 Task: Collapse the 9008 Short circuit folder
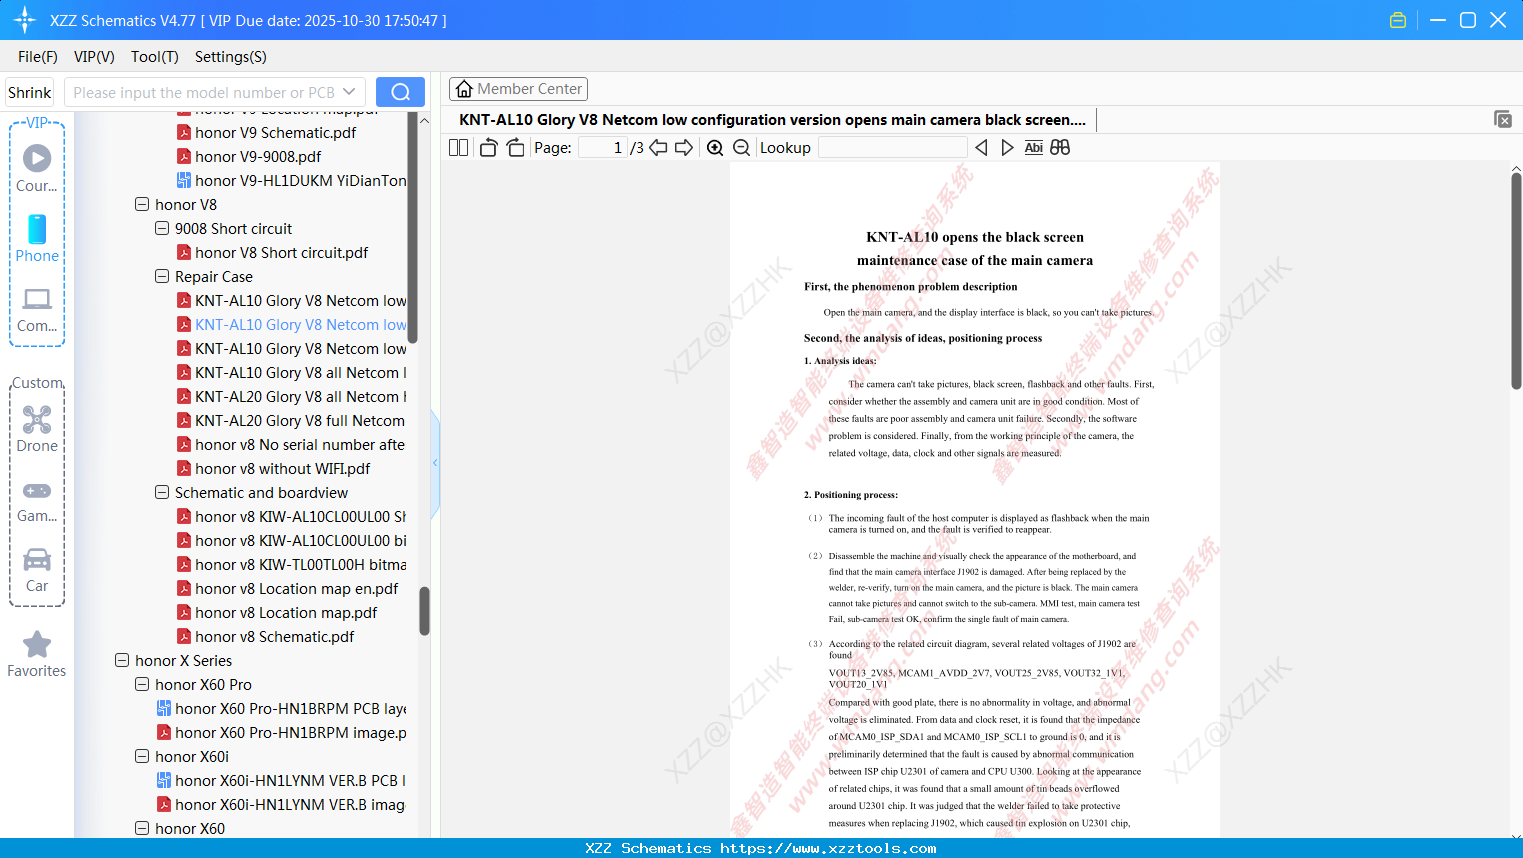pos(162,228)
